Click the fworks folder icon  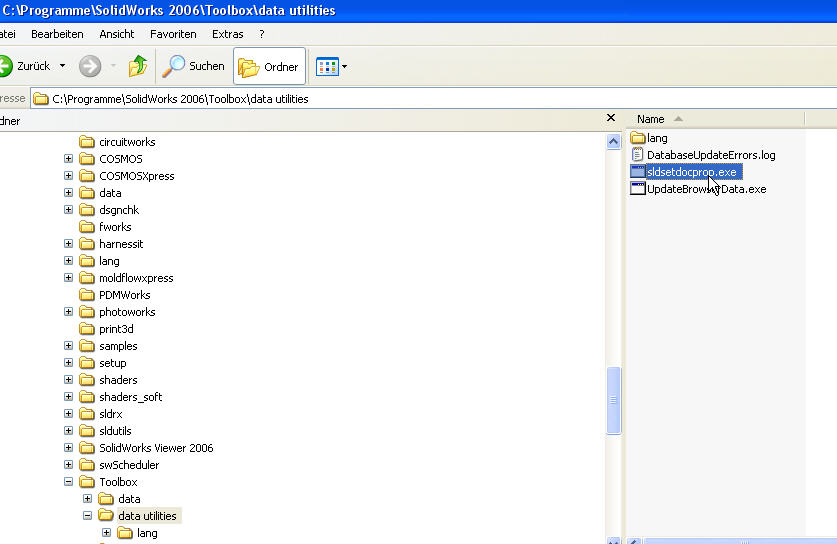pos(86,227)
